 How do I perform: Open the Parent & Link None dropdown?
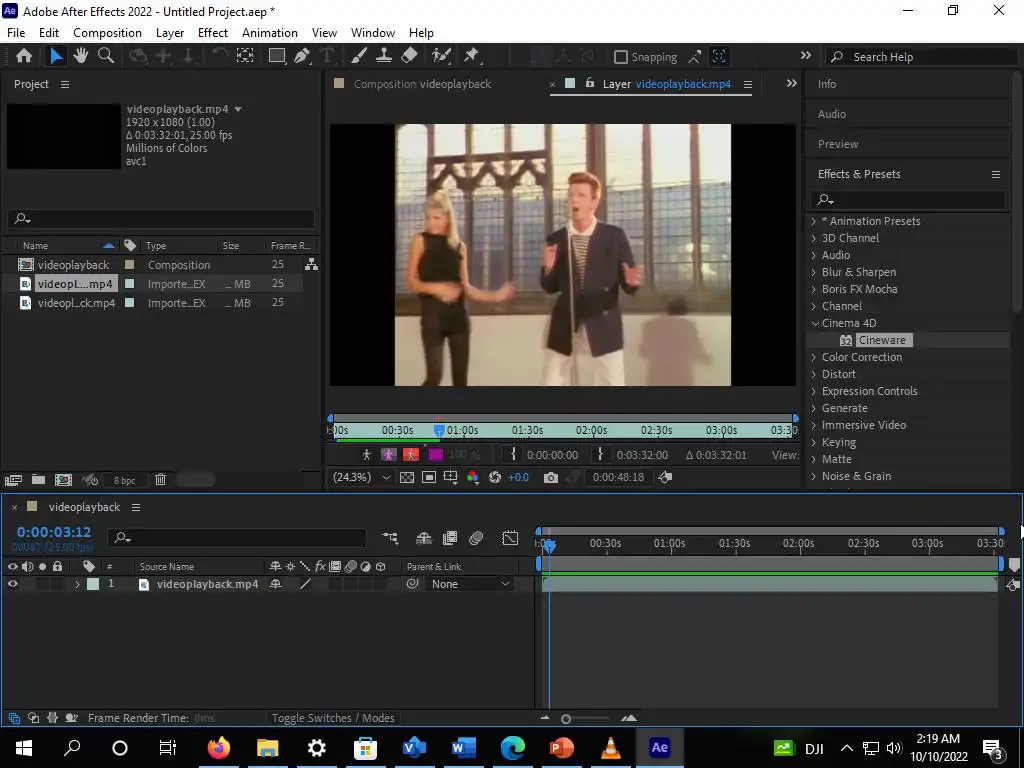pyautogui.click(x=470, y=584)
